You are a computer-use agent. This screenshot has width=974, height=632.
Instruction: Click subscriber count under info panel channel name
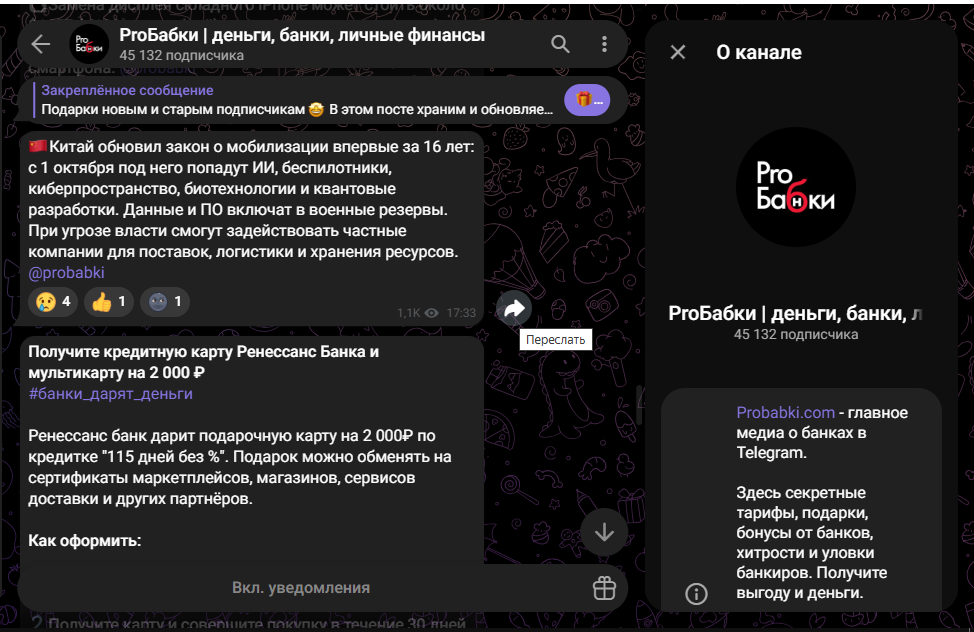796,334
